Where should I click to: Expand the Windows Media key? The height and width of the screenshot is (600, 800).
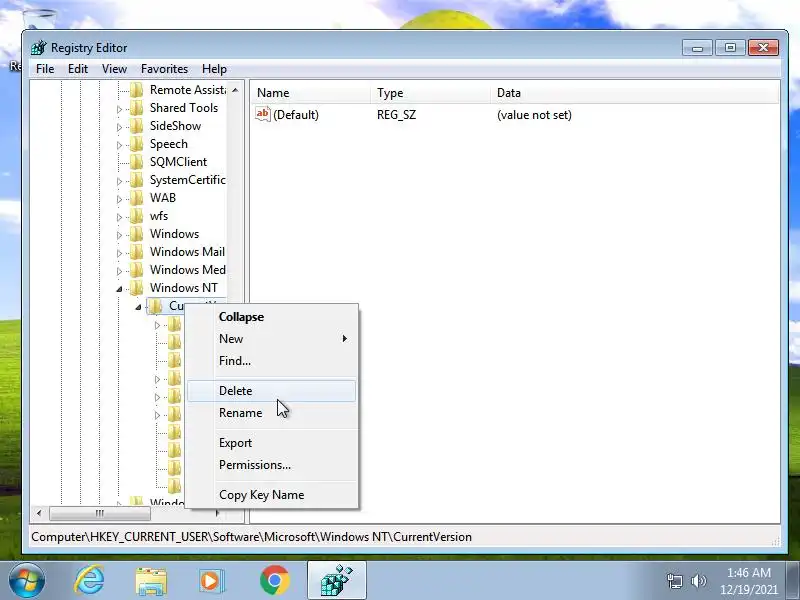tap(119, 270)
